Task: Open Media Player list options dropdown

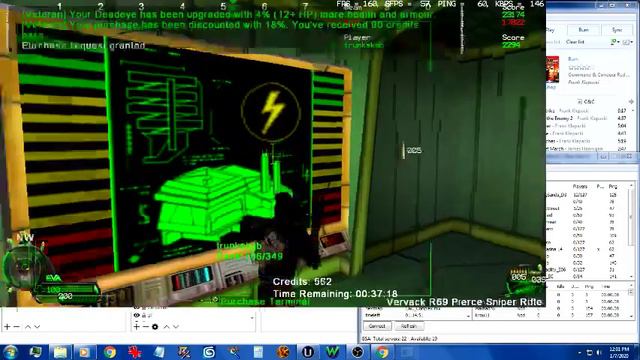Action: point(627,42)
